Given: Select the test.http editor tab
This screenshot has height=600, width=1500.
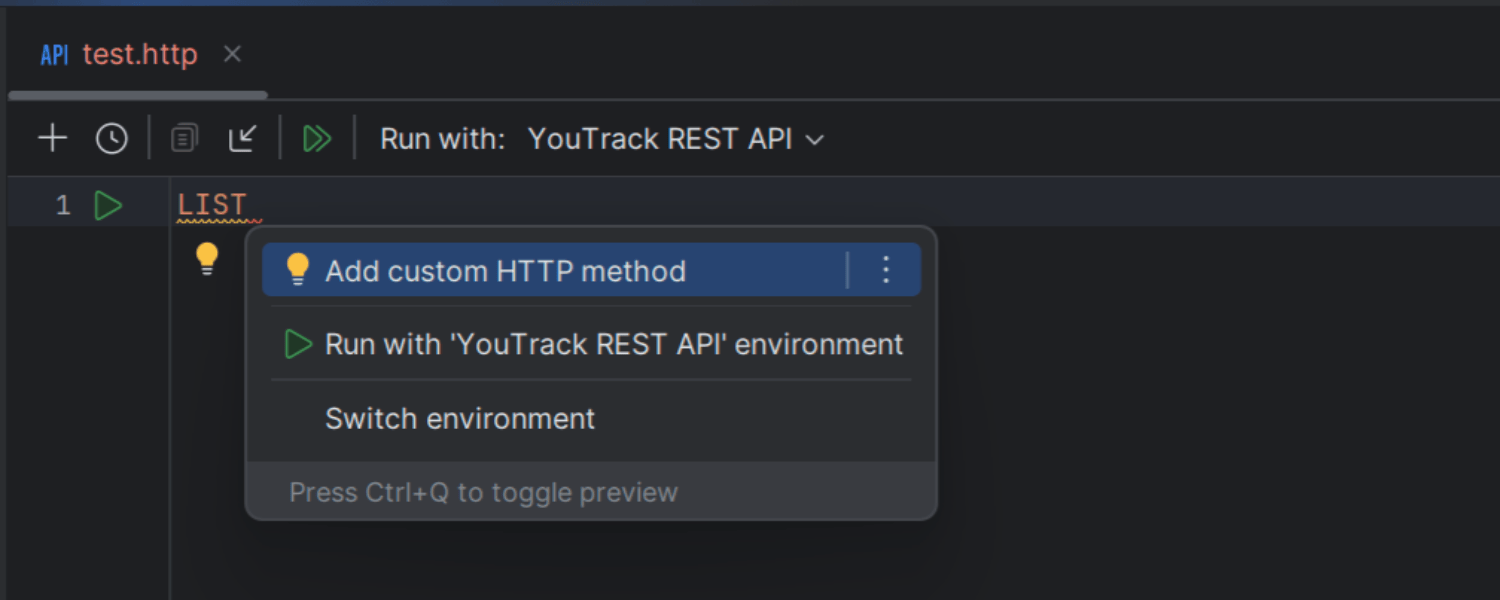Looking at the screenshot, I should coord(139,54).
